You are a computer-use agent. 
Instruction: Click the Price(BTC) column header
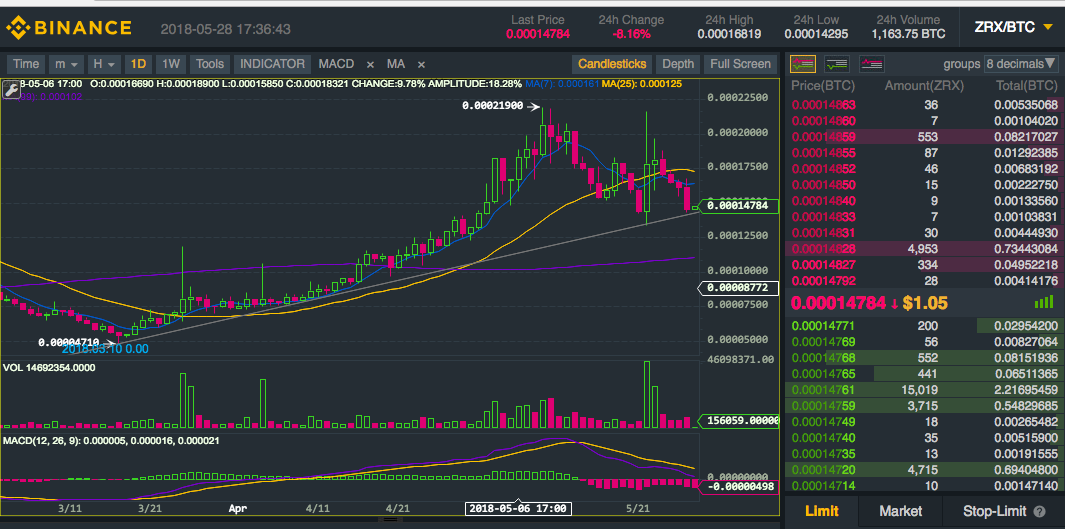click(x=823, y=86)
